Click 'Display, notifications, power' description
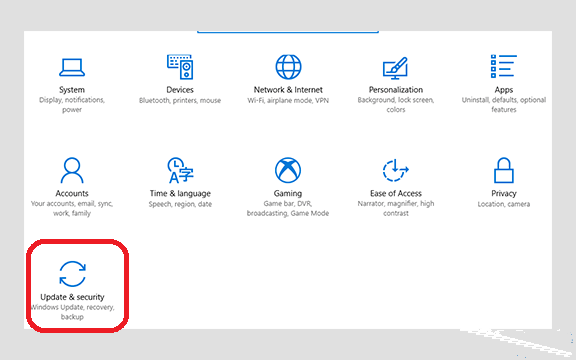The width and height of the screenshot is (576, 360). coord(72,105)
